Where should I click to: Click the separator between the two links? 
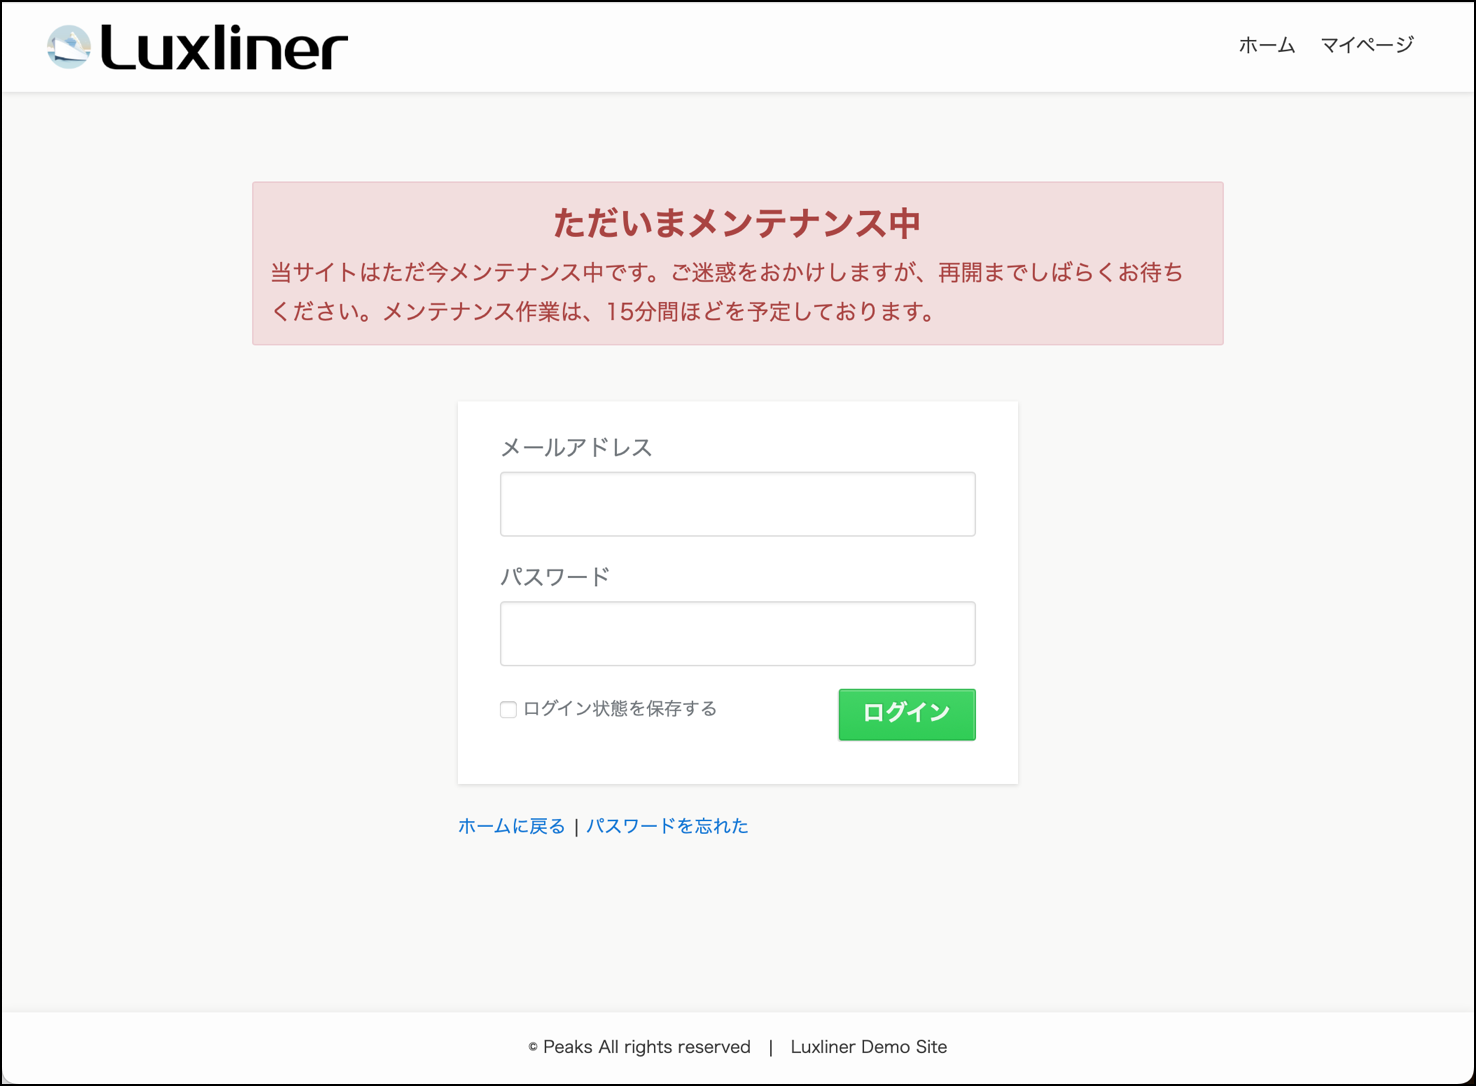[x=576, y=827]
